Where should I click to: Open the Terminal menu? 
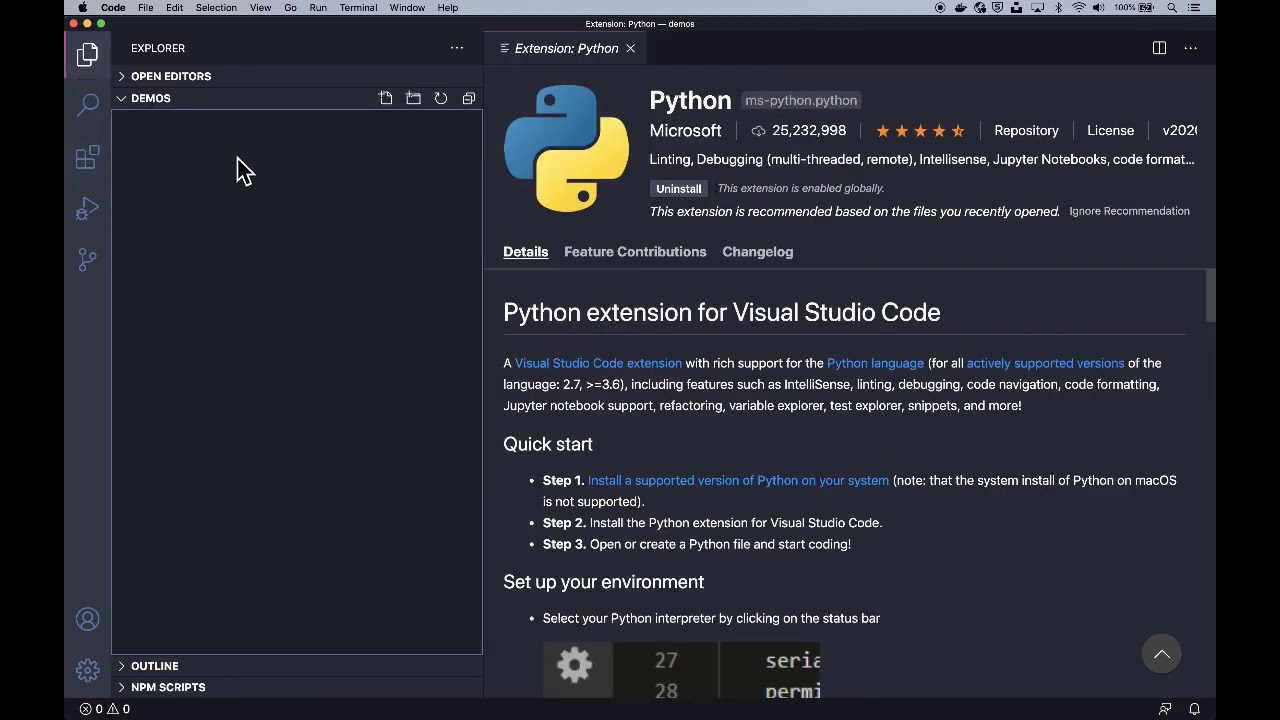coord(358,8)
